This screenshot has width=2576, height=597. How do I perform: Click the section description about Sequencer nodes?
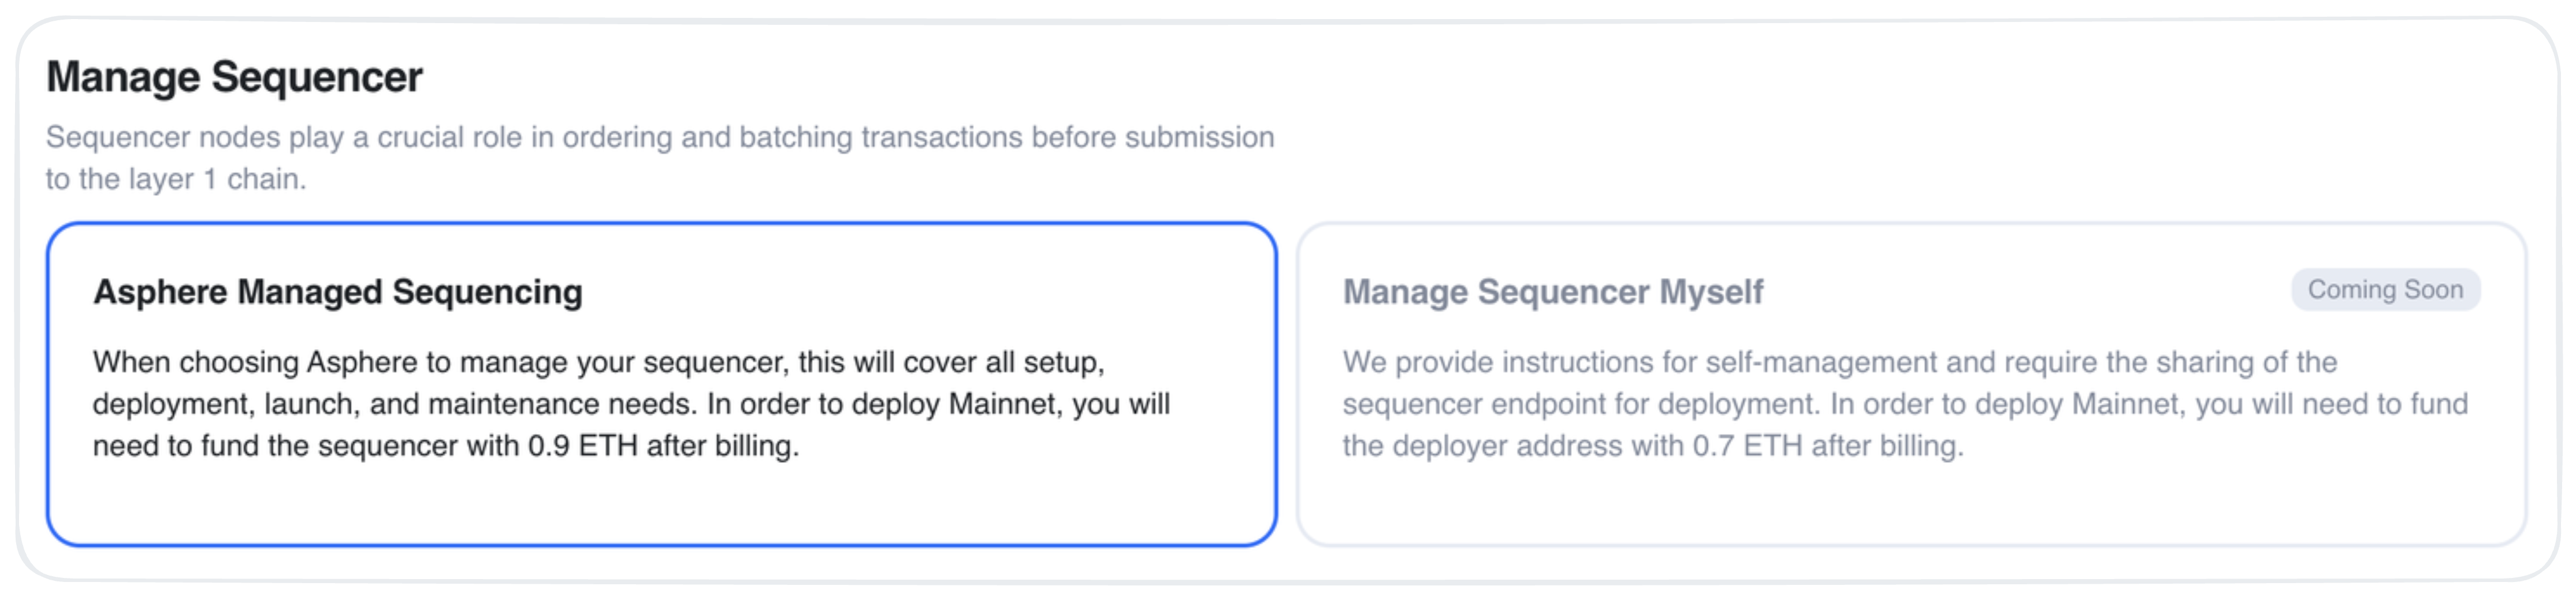click(x=660, y=158)
